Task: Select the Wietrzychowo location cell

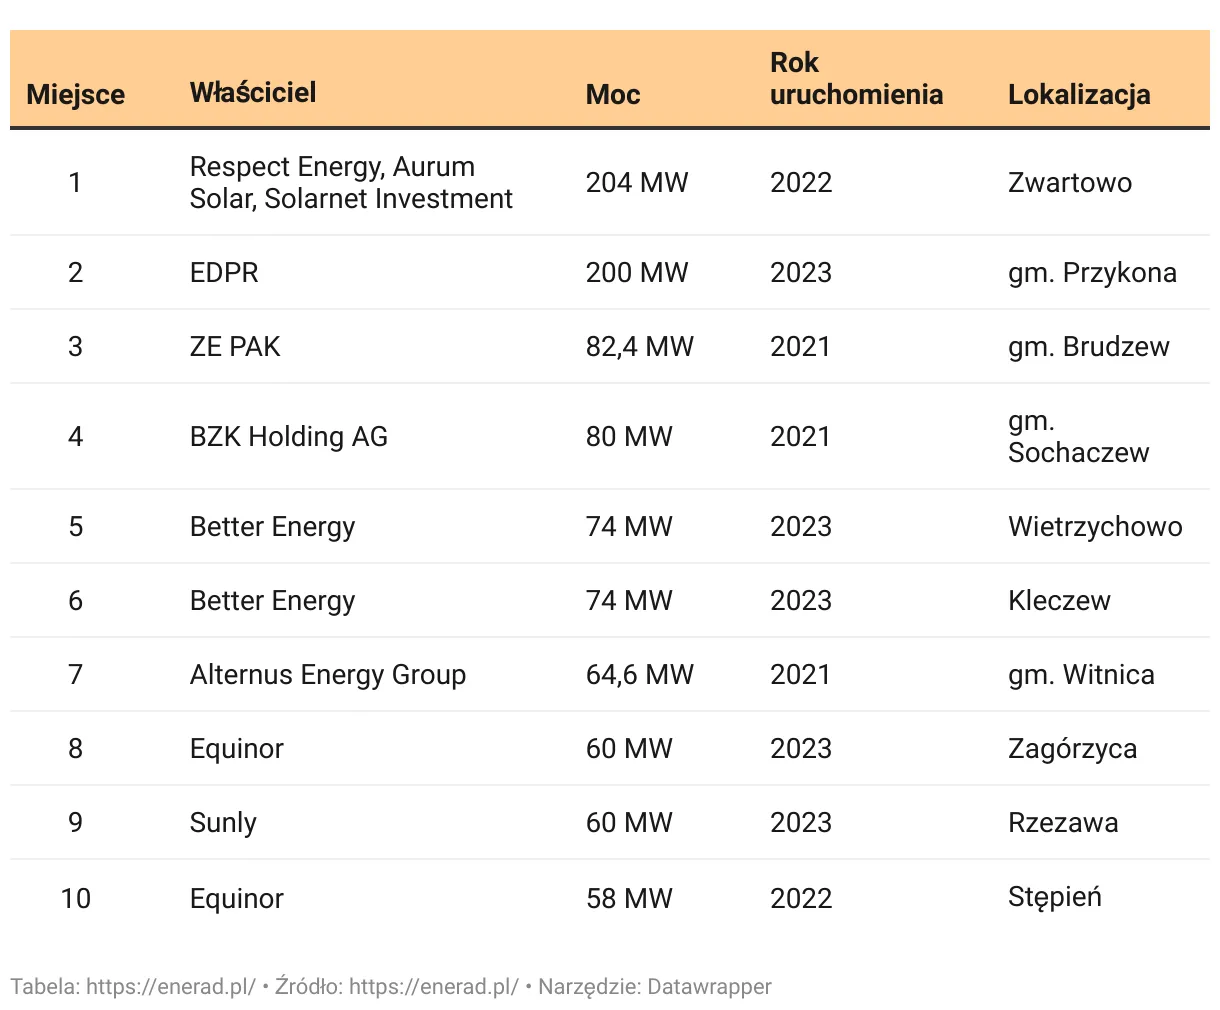Action: (x=1095, y=527)
